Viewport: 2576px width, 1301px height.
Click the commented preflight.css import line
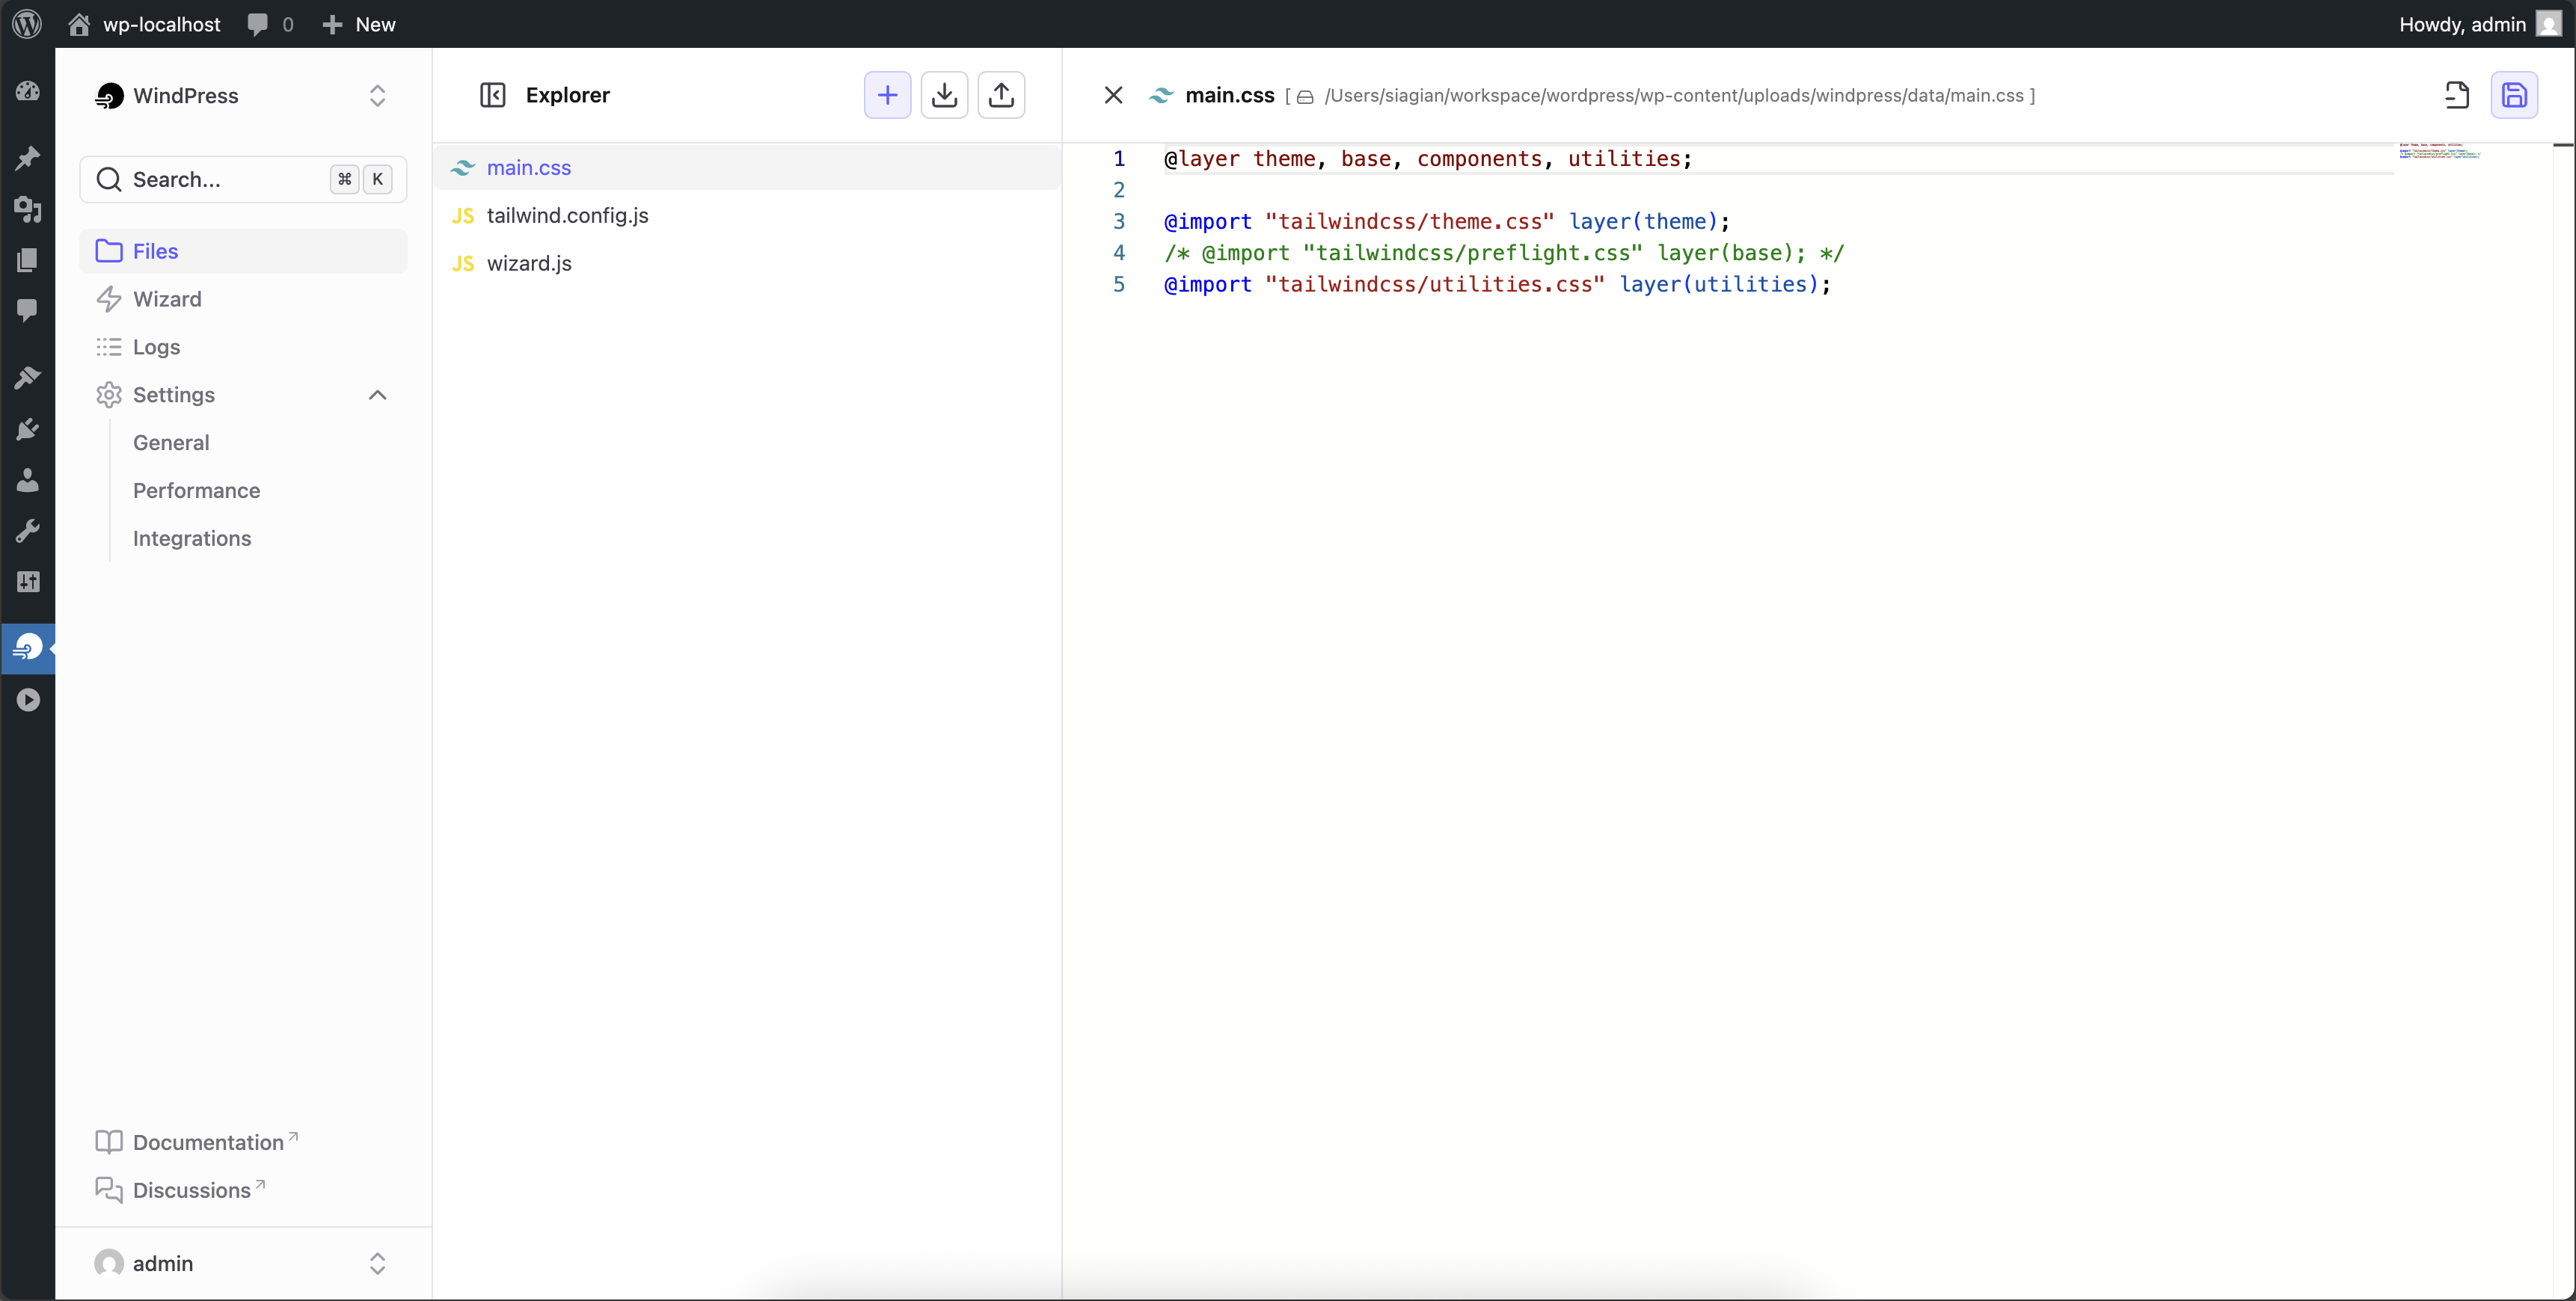coord(1503,253)
